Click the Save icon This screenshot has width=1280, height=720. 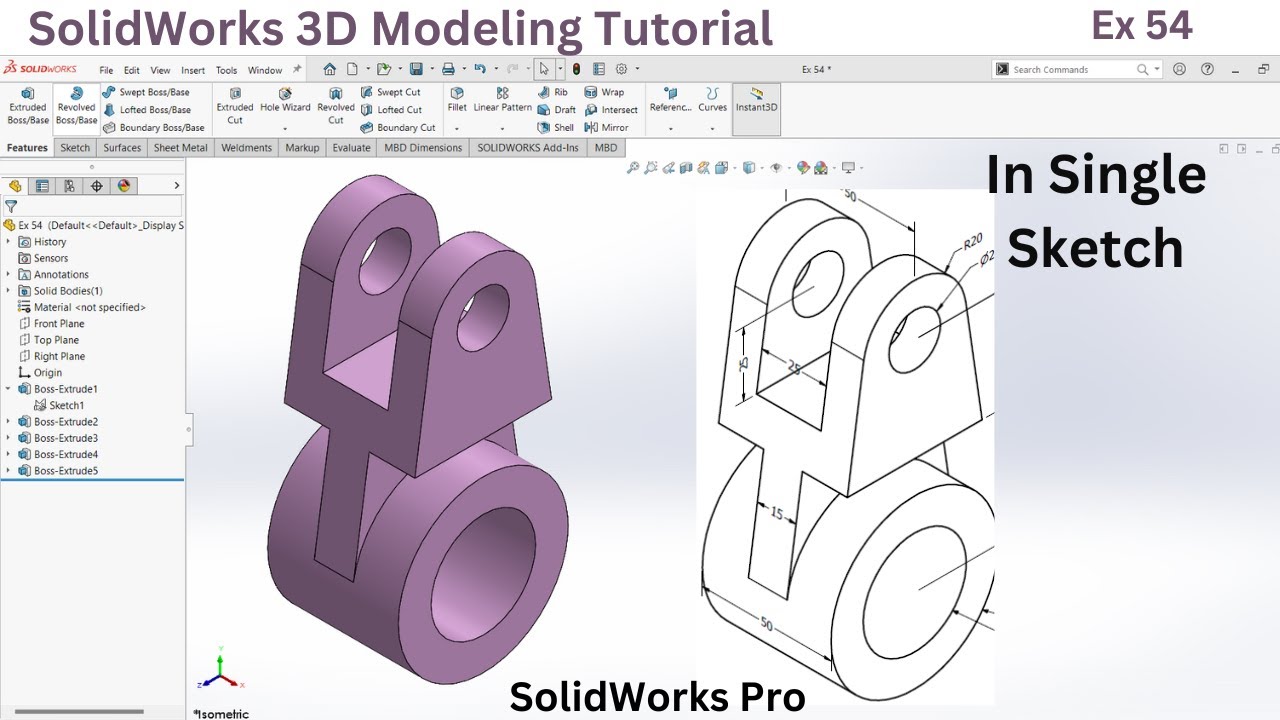pyautogui.click(x=416, y=69)
